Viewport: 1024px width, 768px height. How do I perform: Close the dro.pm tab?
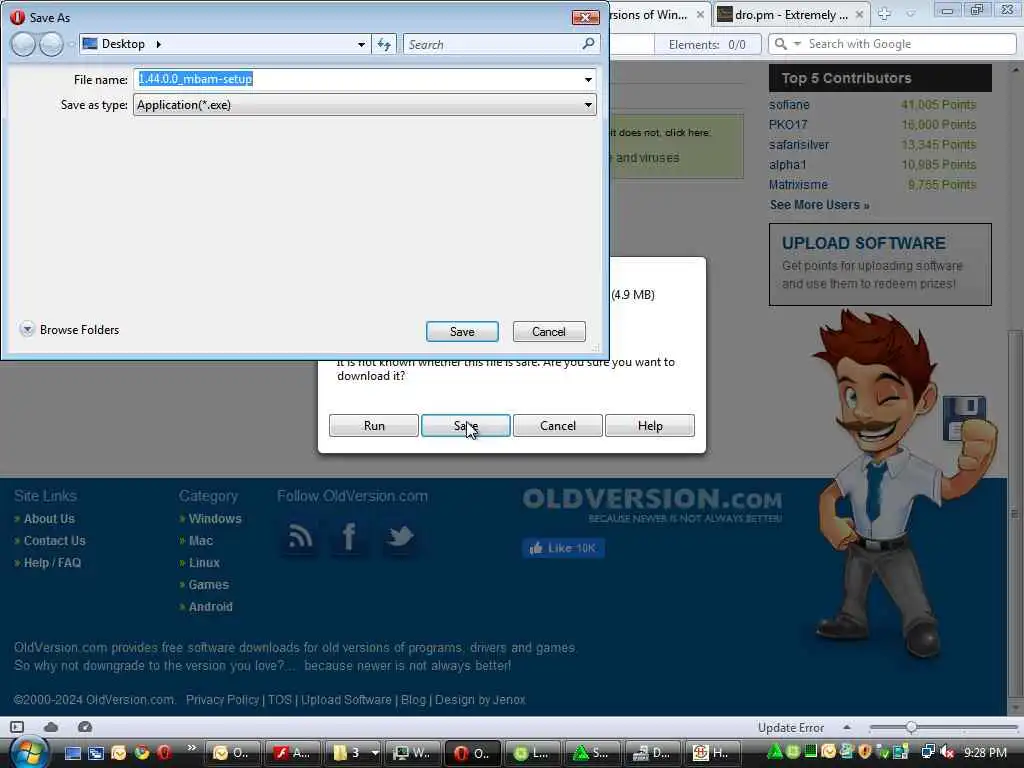coord(859,14)
